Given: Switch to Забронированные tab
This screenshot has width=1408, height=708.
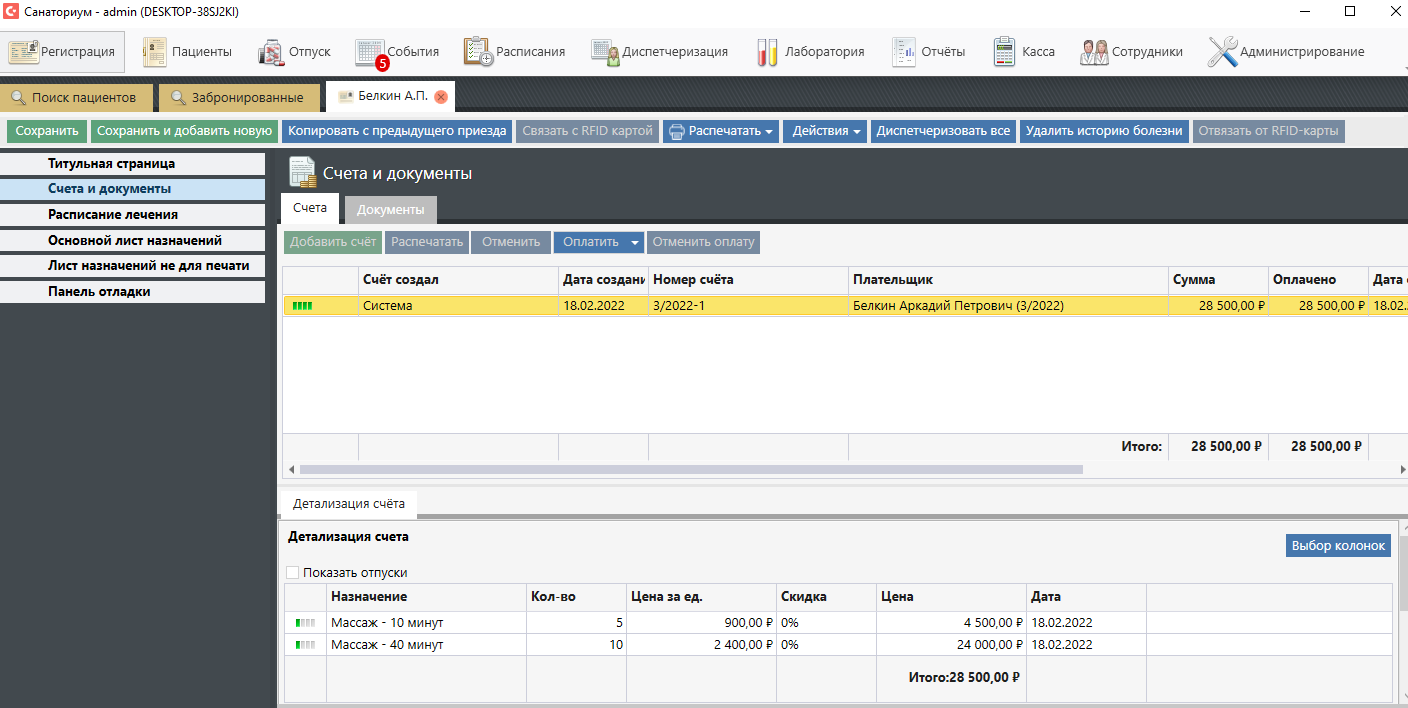Looking at the screenshot, I should coord(239,98).
